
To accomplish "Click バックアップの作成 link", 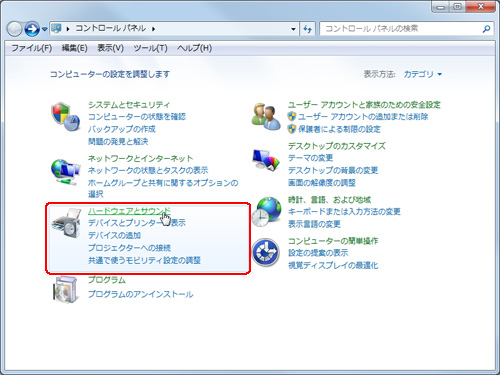I will (x=122, y=129).
